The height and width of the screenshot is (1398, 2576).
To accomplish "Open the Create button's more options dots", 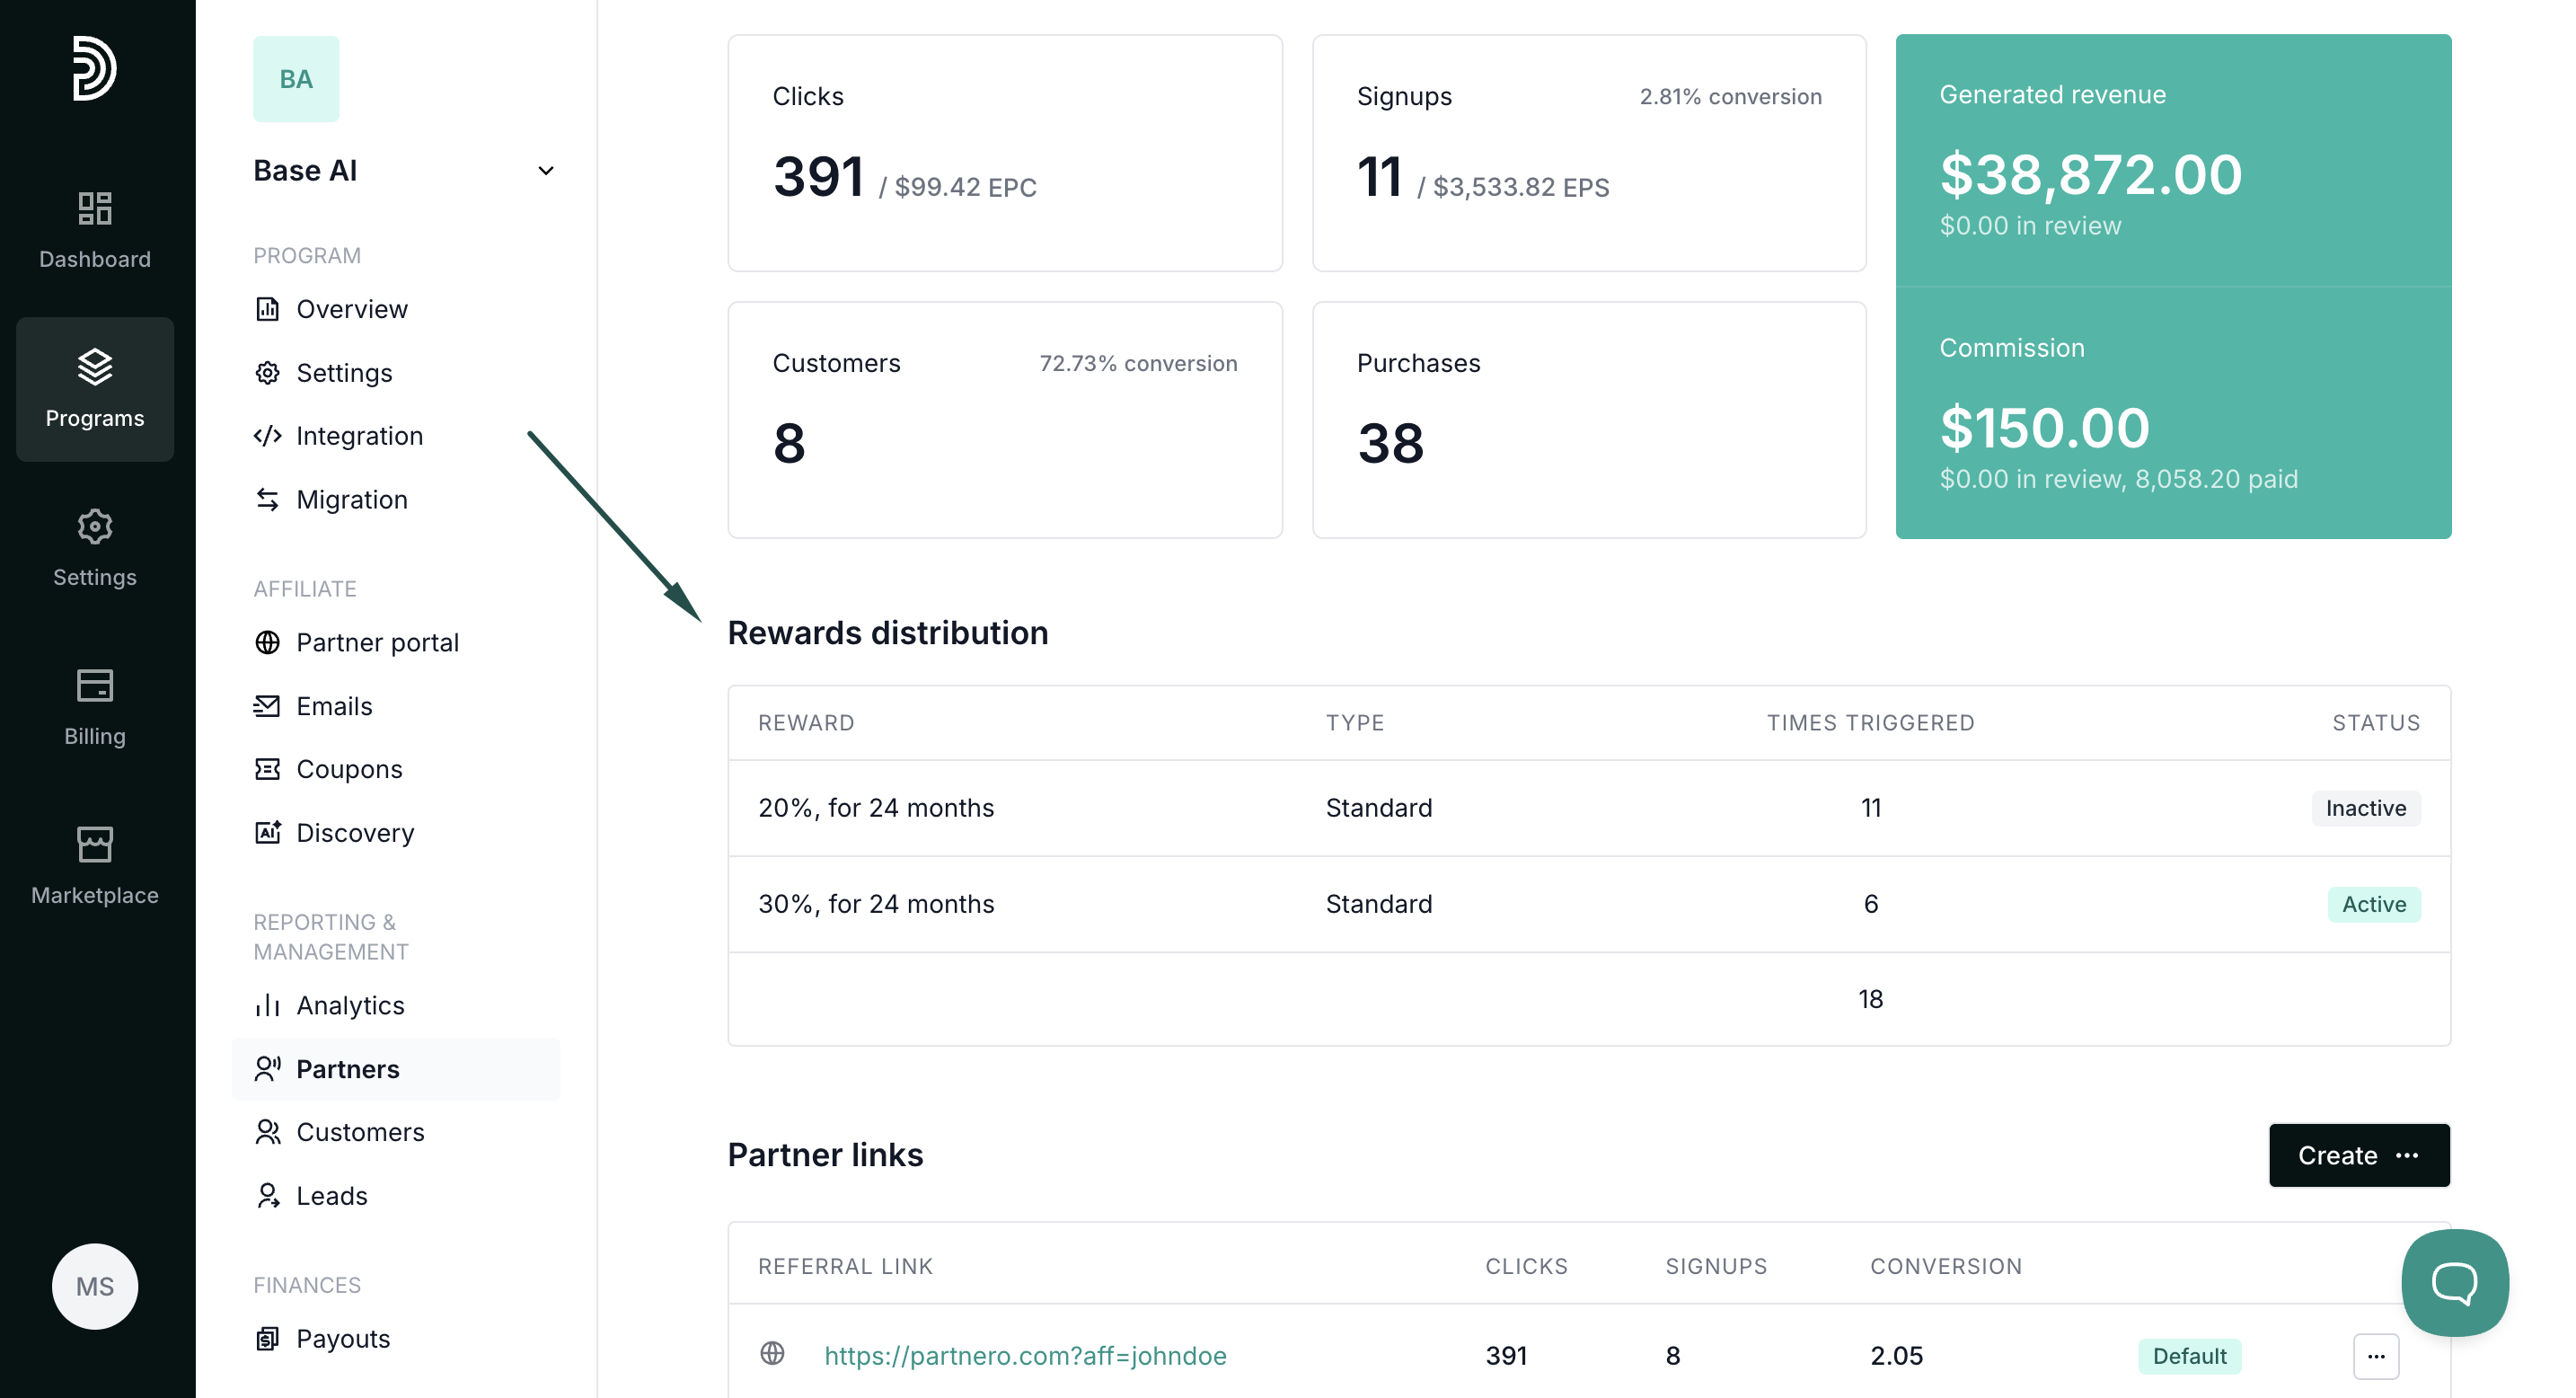I will point(2407,1155).
